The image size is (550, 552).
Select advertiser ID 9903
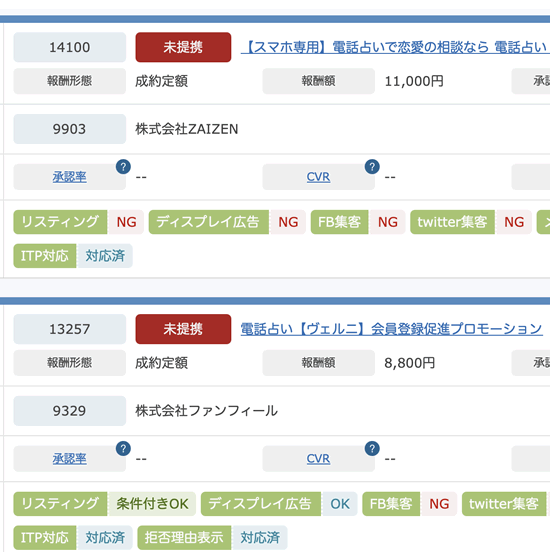click(x=70, y=129)
